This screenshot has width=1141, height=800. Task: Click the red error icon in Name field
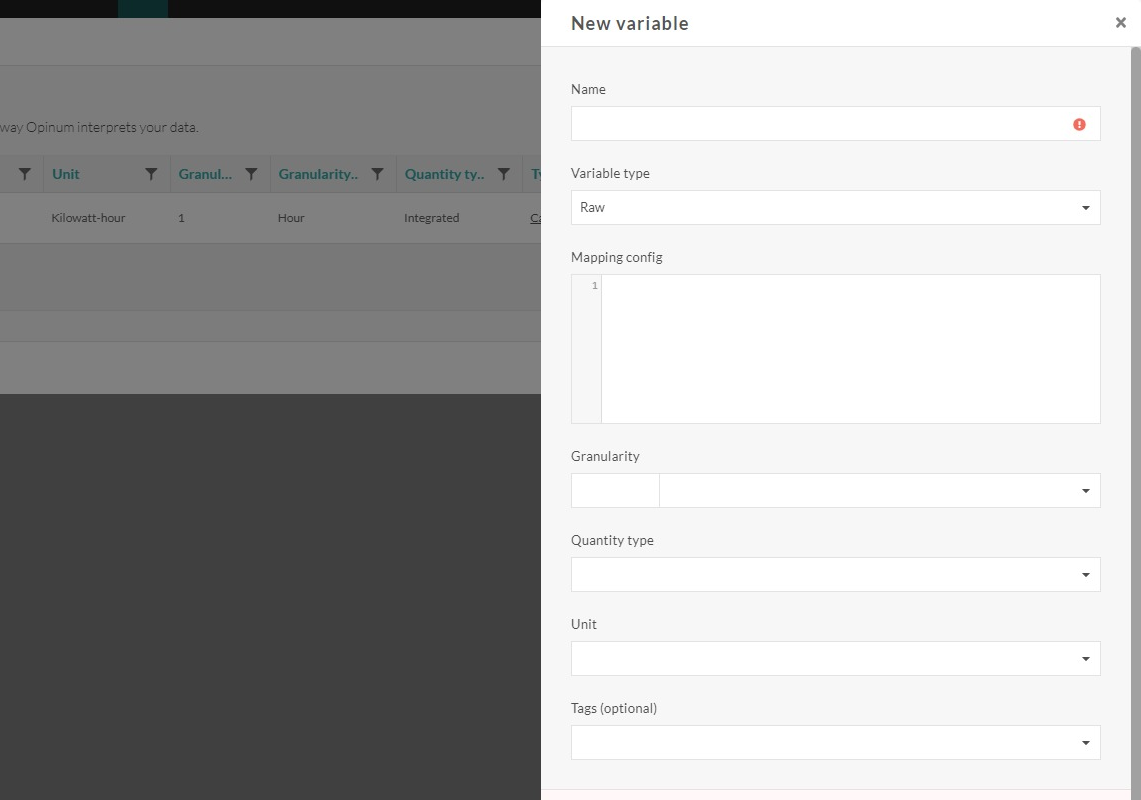coord(1079,124)
